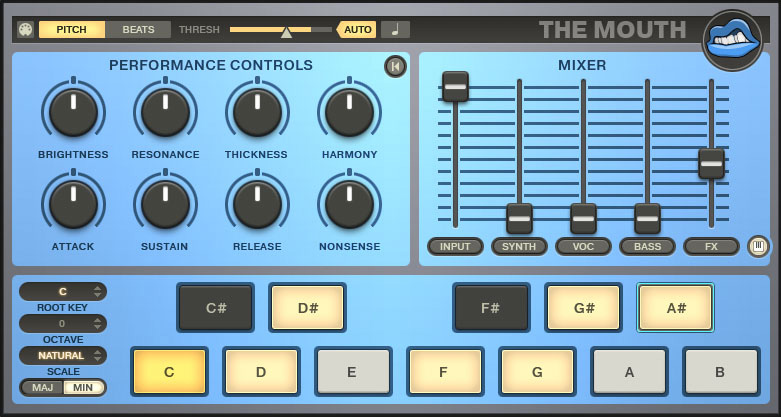The height and width of the screenshot is (417, 781).
Task: Toggle the D note pad
Action: [261, 372]
